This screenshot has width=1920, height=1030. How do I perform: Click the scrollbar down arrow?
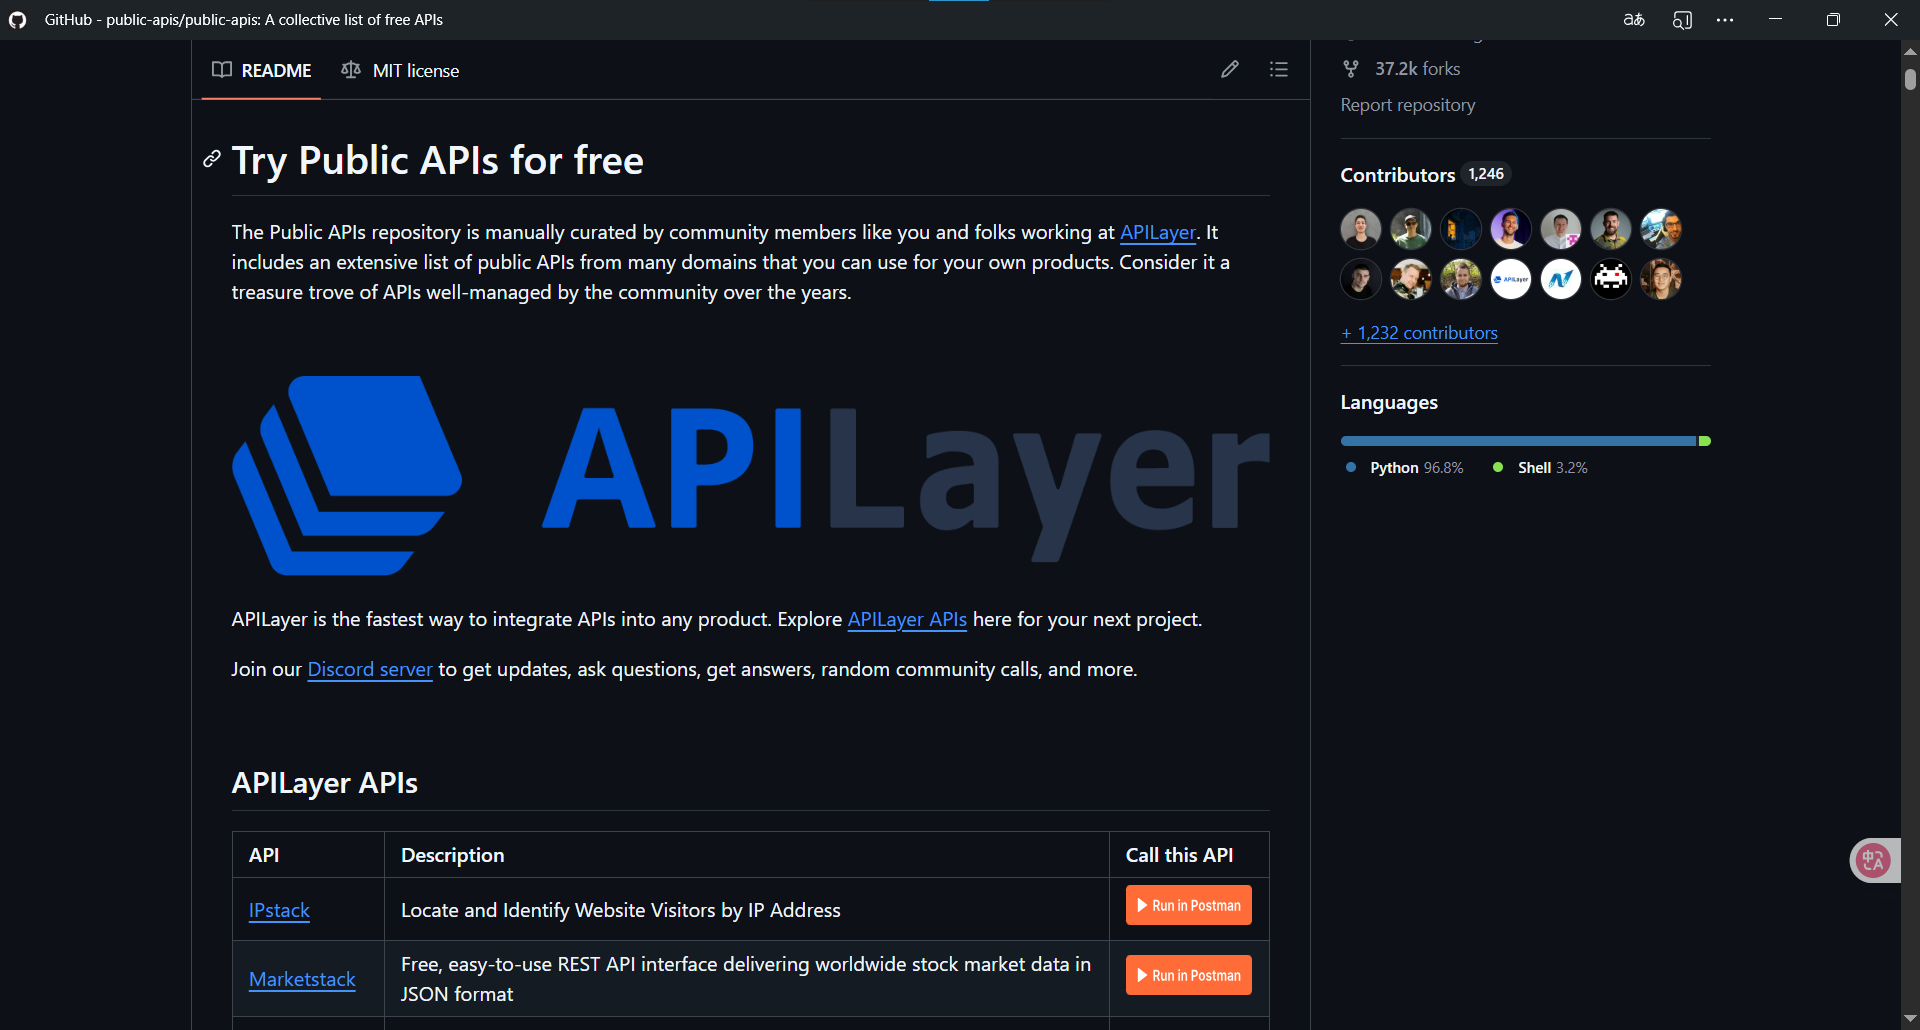(x=1910, y=1018)
